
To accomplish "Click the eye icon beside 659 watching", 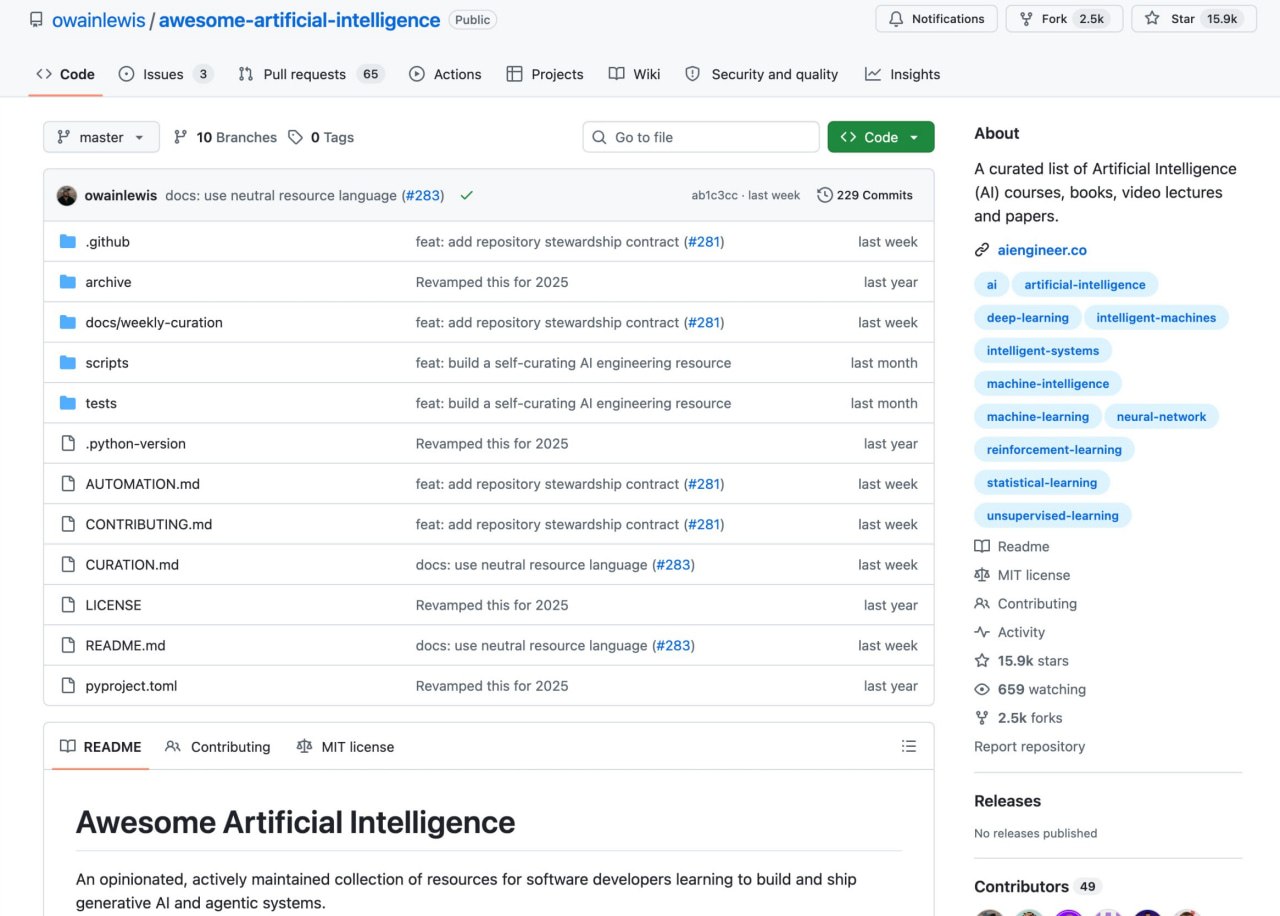I will pyautogui.click(x=982, y=689).
